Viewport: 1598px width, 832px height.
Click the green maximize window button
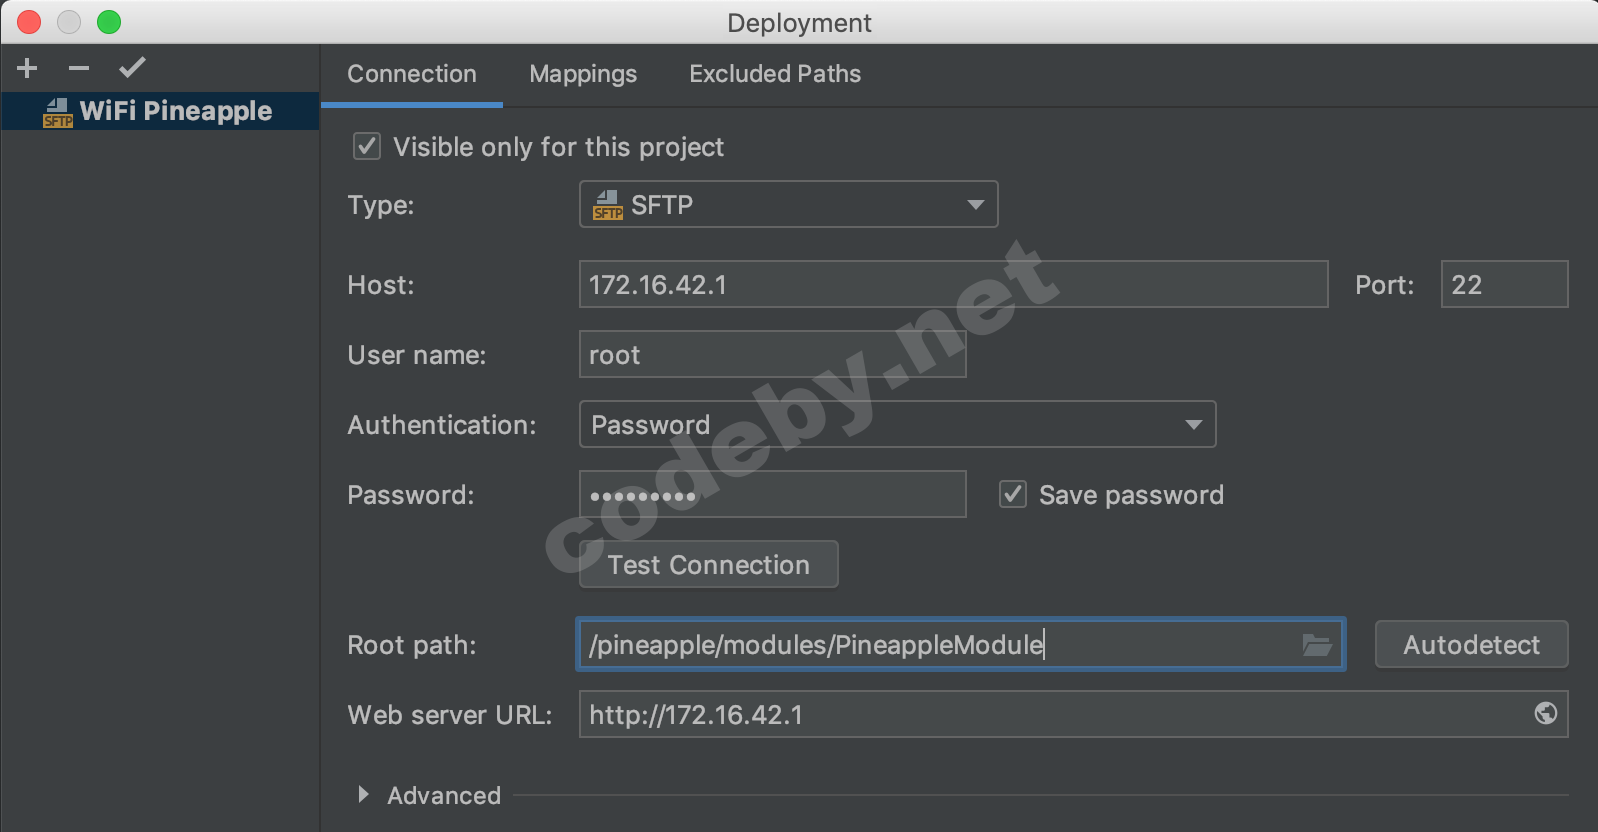click(x=109, y=22)
